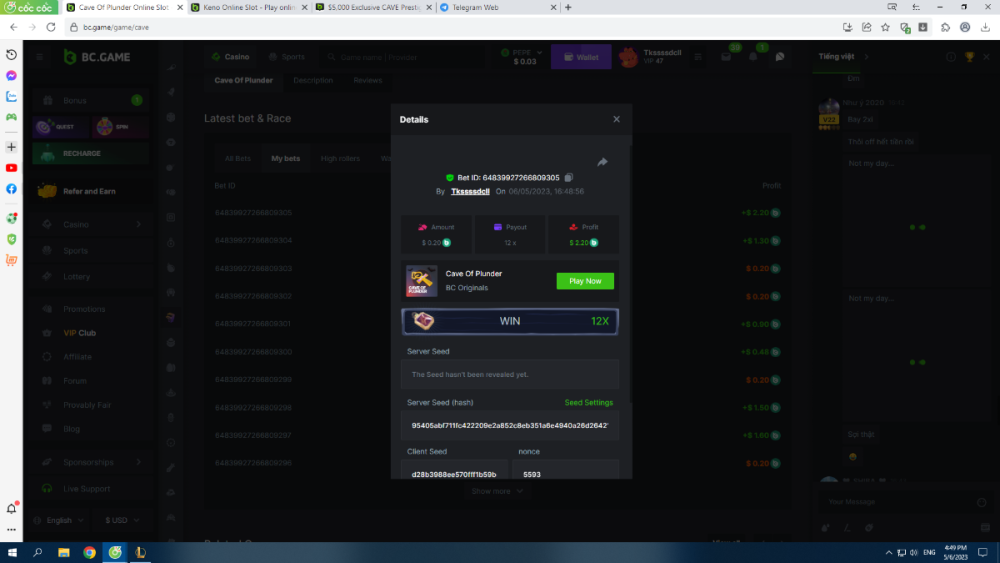This screenshot has width=1000, height=563.
Task: Open the chat trophy icon
Action: (x=969, y=57)
